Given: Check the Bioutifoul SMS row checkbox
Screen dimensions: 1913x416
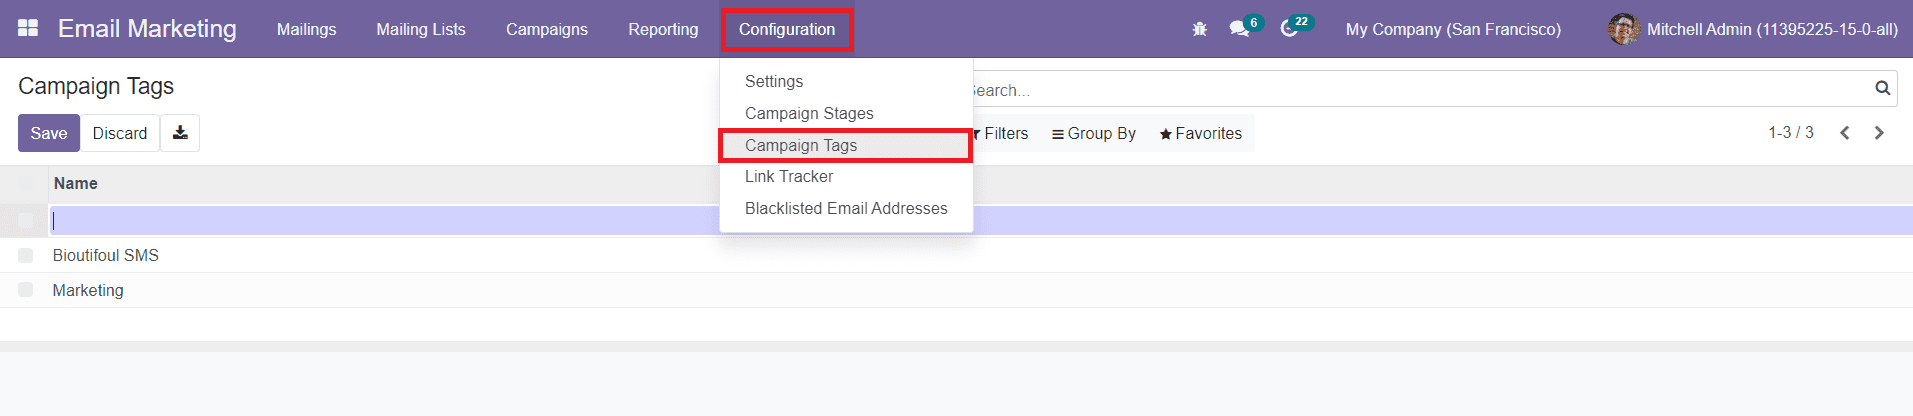Looking at the screenshot, I should [26, 255].
